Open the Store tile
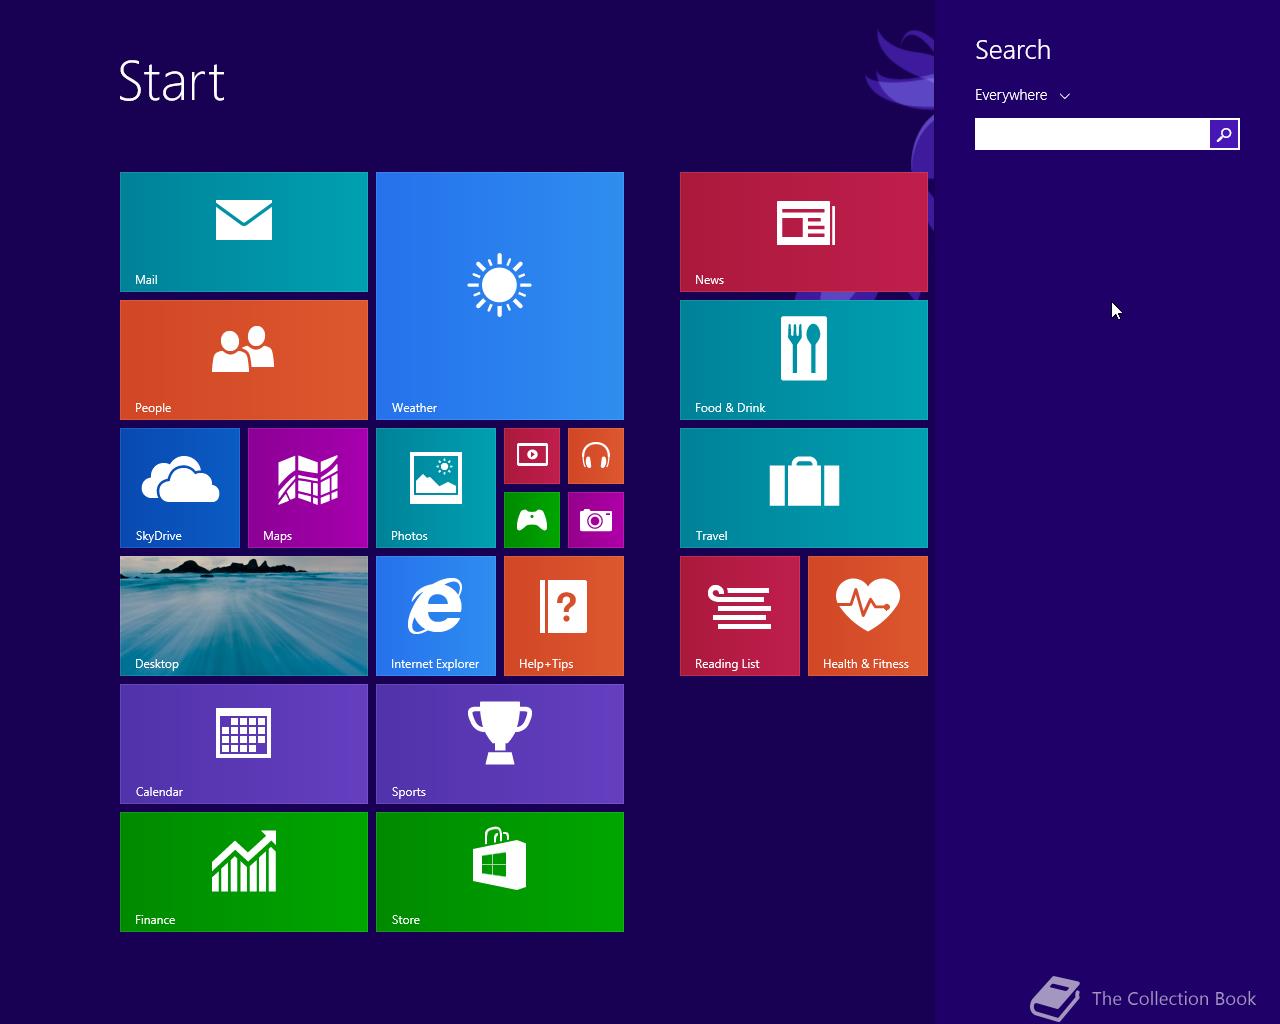This screenshot has height=1024, width=1280. [500, 872]
